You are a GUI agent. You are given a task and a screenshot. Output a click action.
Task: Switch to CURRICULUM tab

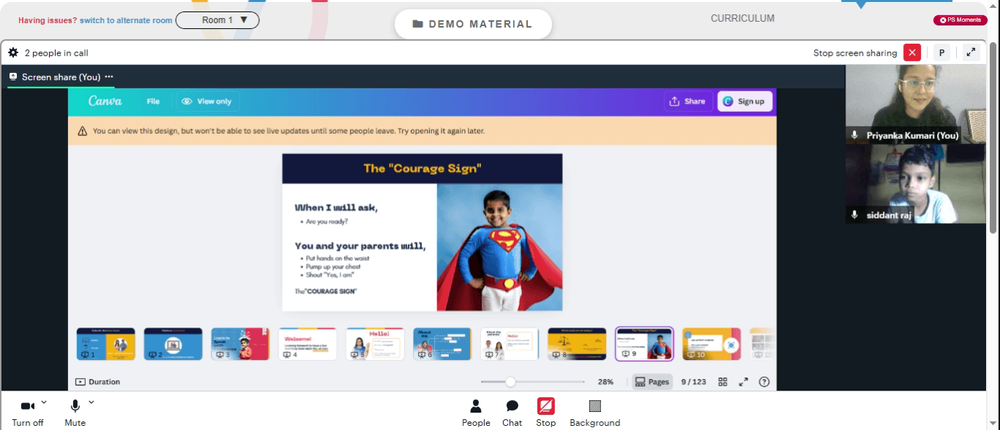742,19
